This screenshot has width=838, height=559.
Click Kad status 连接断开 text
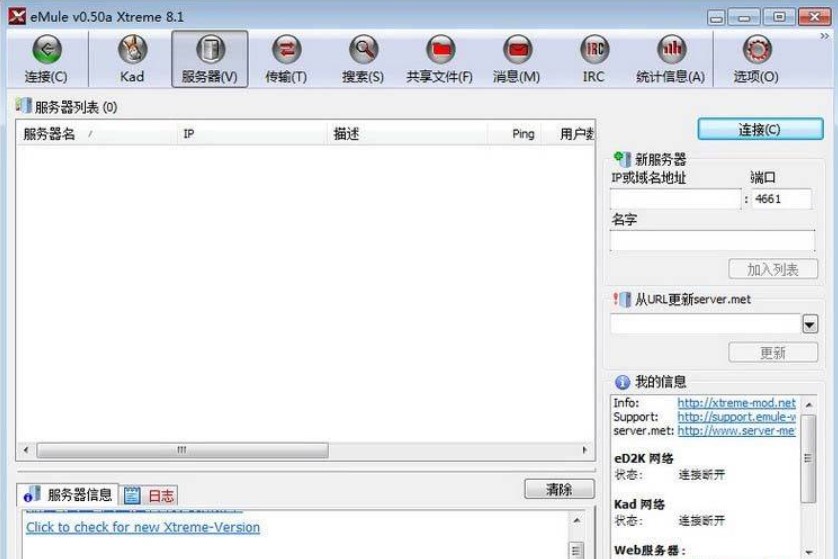(702, 521)
